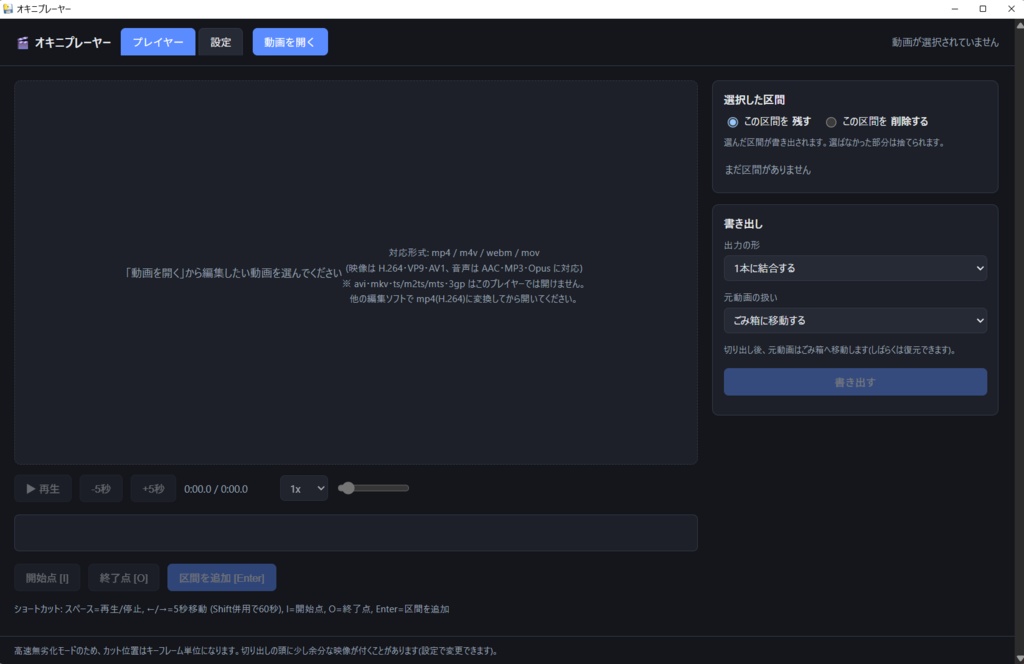The height and width of the screenshot is (664, 1024).
Task: Click the volume slider handle
Action: pyautogui.click(x=347, y=488)
